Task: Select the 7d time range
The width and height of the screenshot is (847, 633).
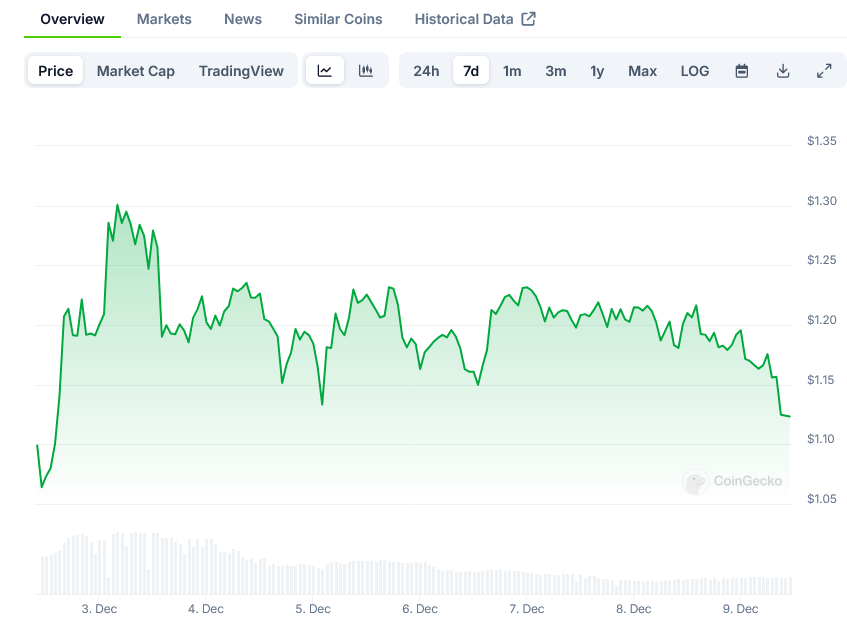Action: 471,71
